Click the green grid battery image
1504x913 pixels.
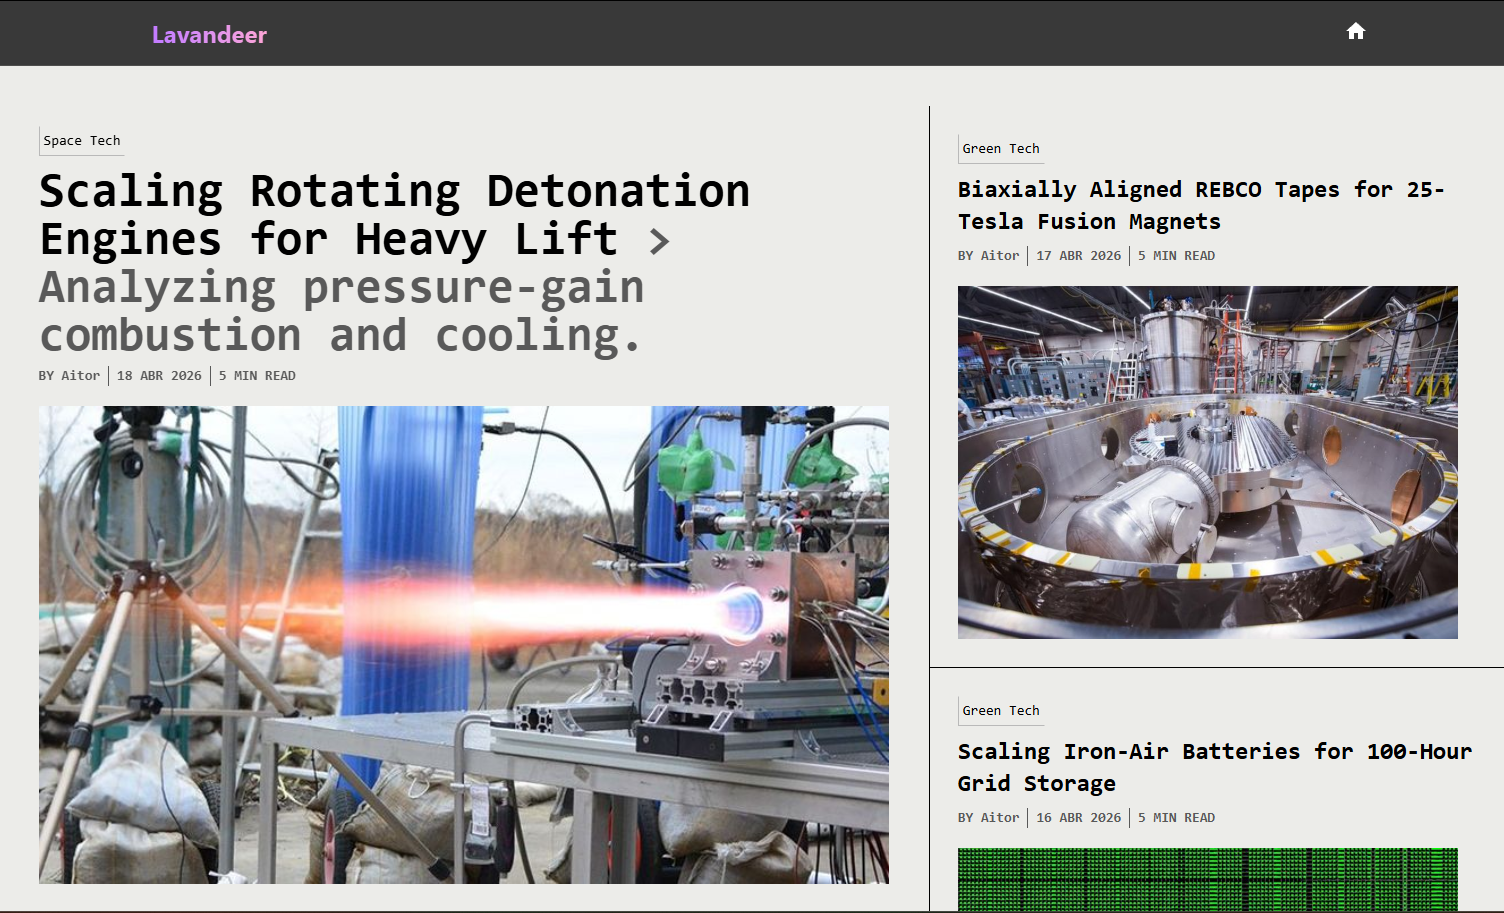click(1208, 880)
